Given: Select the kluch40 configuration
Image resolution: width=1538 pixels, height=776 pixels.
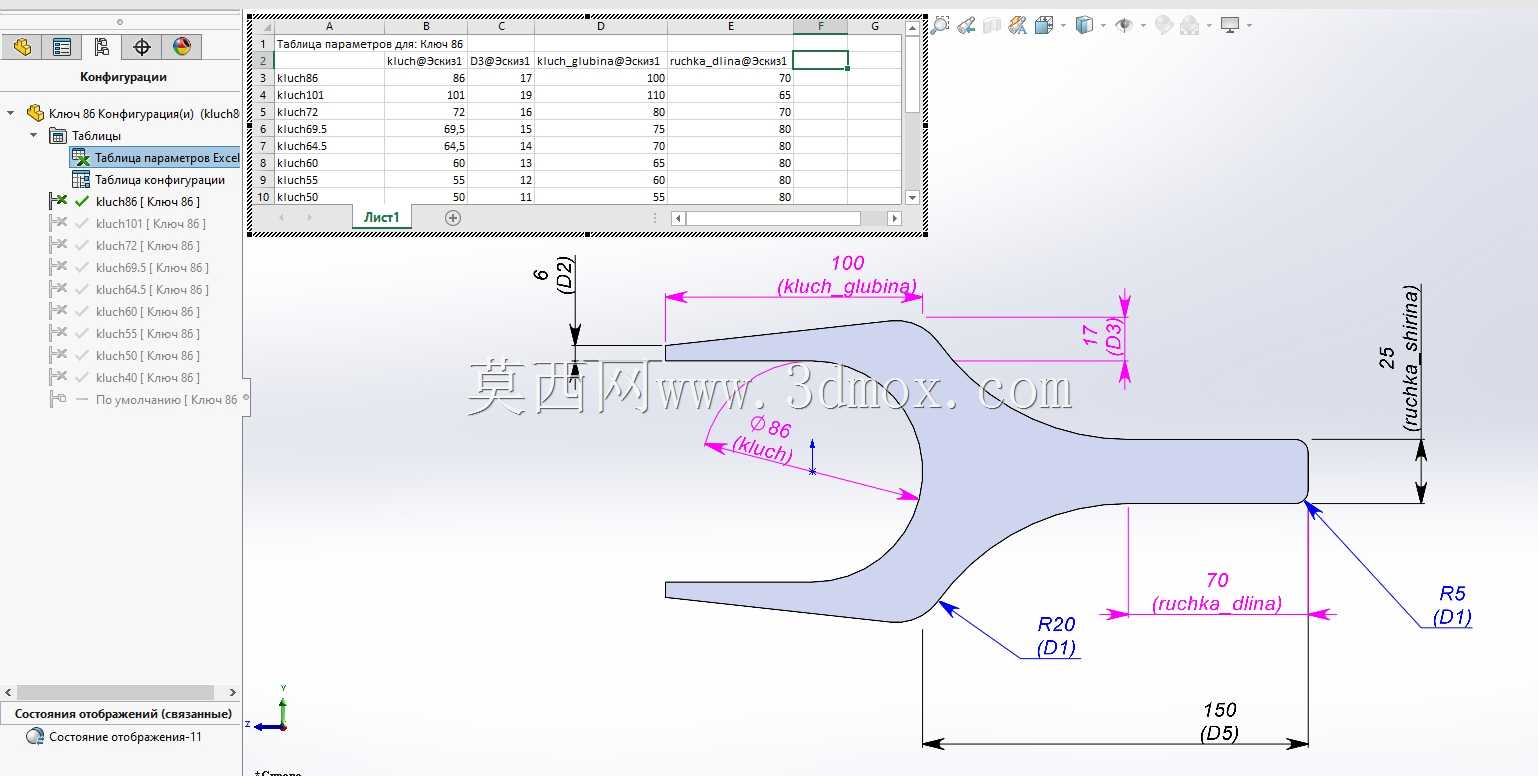Looking at the screenshot, I should pyautogui.click(x=148, y=378).
